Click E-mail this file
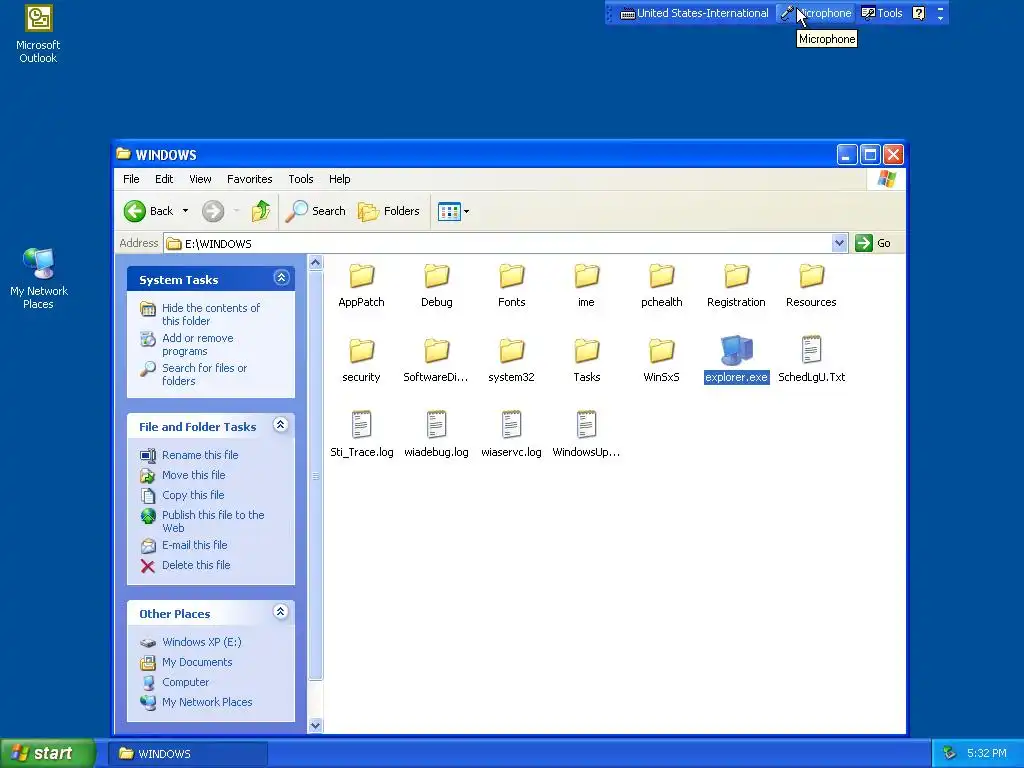Screen dimensions: 1024x768 click(x=195, y=545)
